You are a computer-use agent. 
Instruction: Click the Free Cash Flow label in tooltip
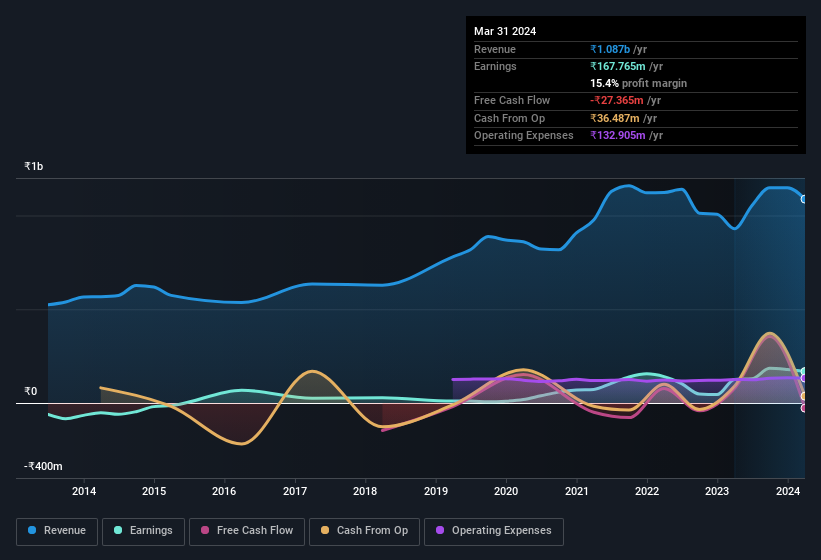click(512, 100)
